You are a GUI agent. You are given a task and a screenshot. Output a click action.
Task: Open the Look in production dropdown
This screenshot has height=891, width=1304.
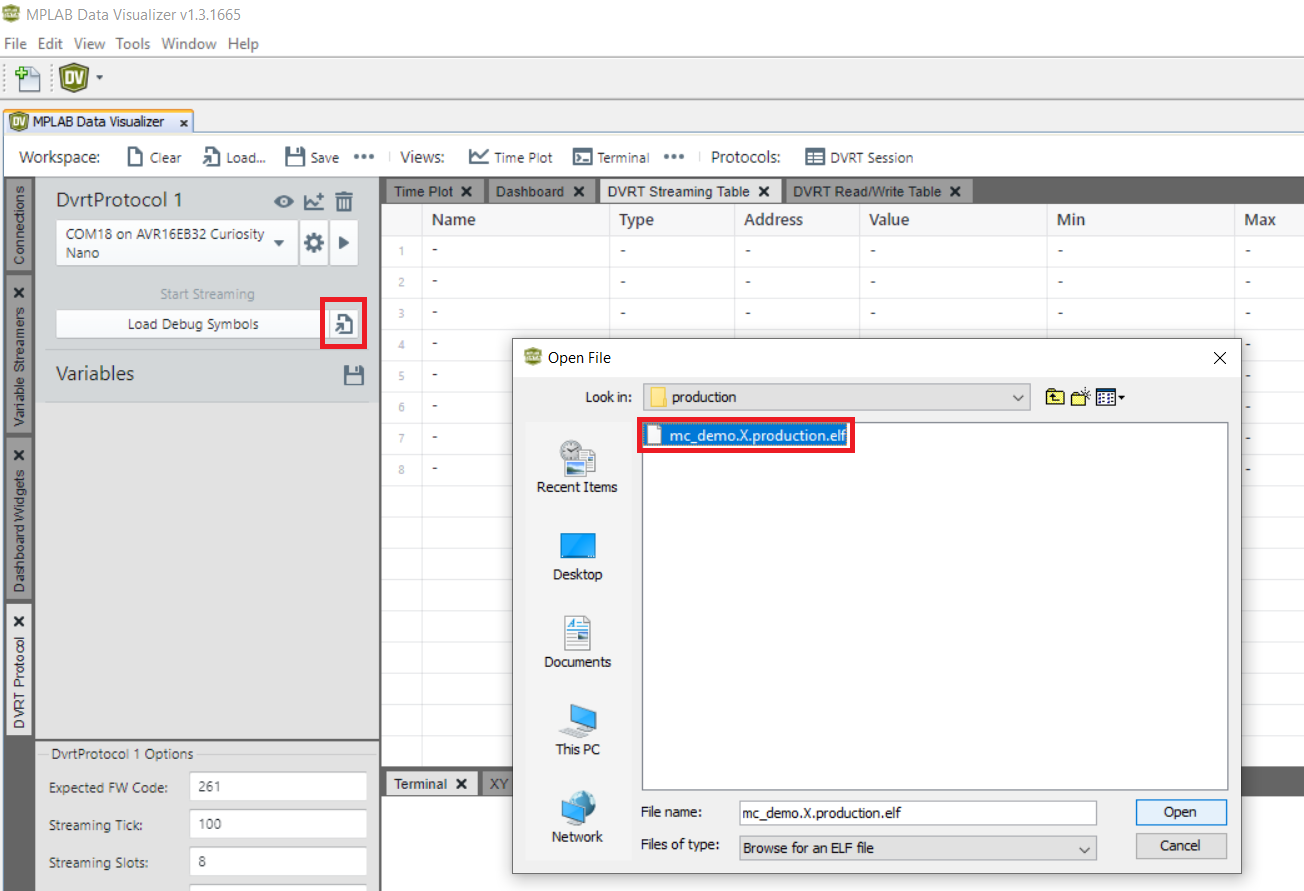click(836, 397)
